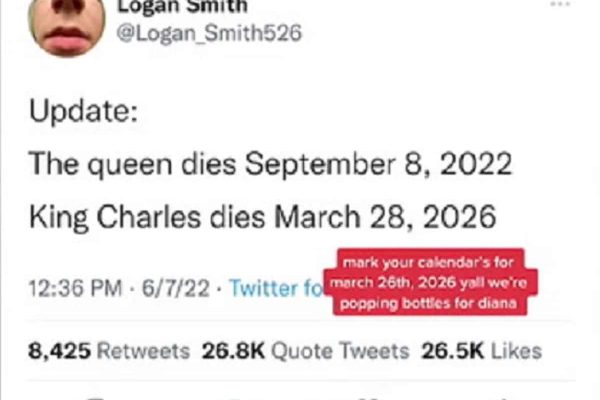Screen dimensions: 600x400
Task: Click the "queen dies September 8, 2022" line
Action: coord(302,162)
